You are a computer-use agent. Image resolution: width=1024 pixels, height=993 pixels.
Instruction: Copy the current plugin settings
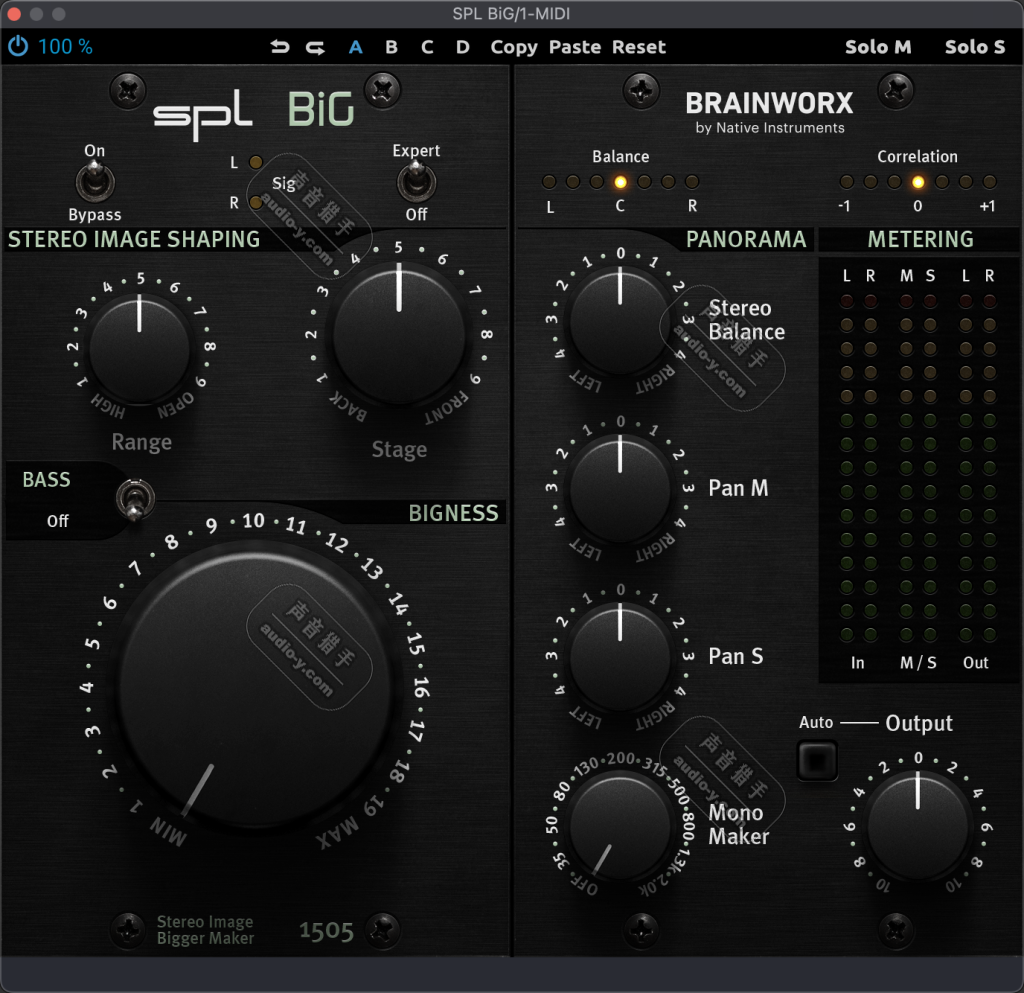(x=514, y=47)
